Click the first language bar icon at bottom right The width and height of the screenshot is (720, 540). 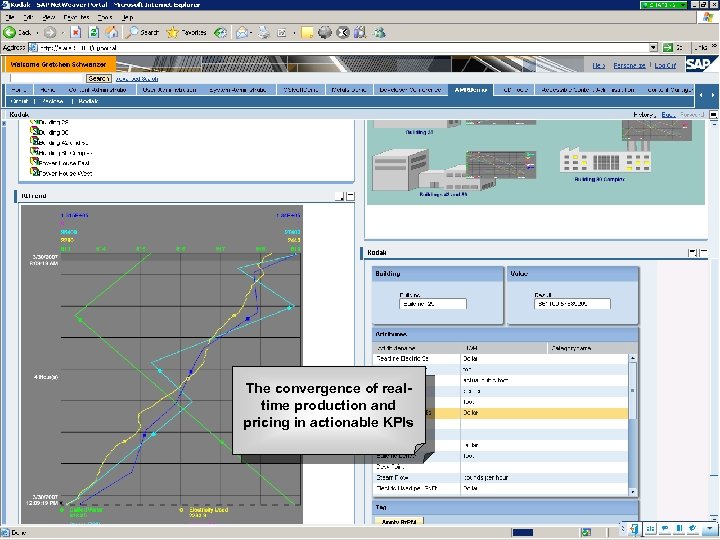(634, 529)
